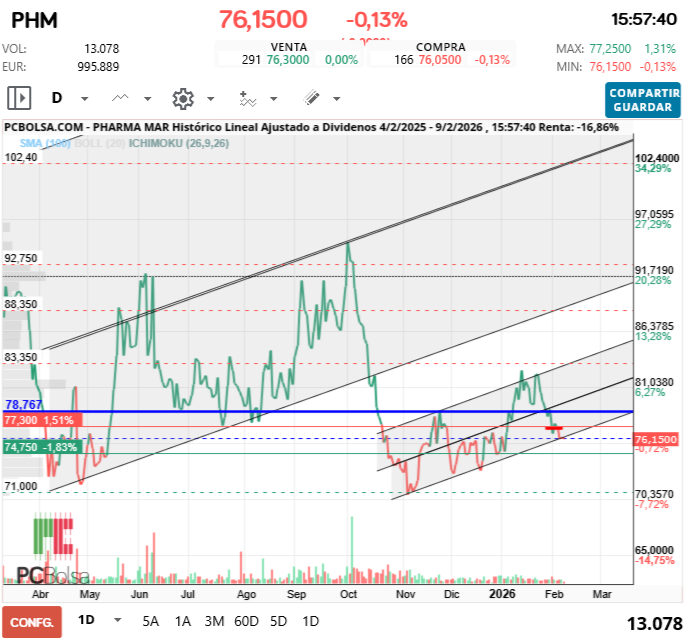Image resolution: width=696 pixels, height=643 pixels.
Task: Select the 60D time range
Action: point(246,621)
